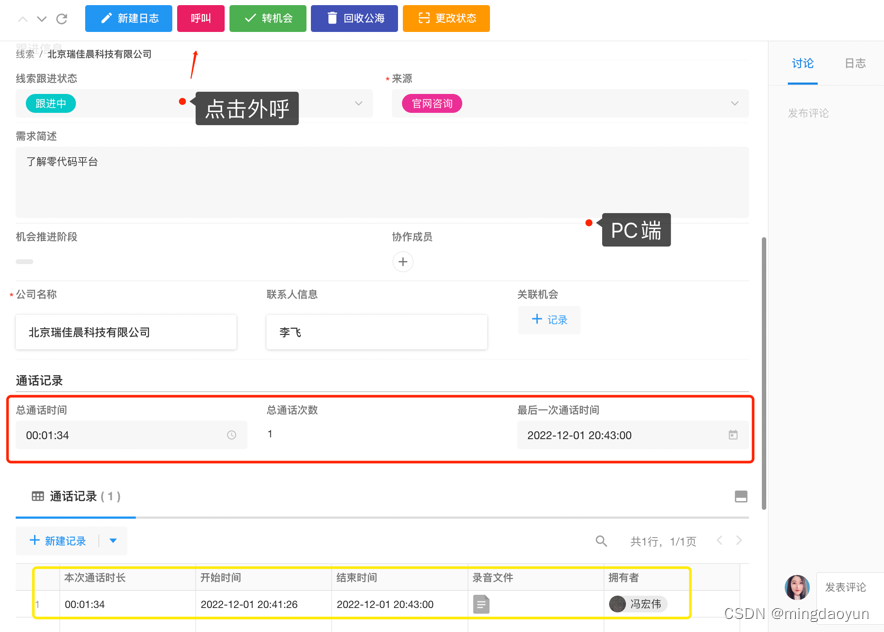This screenshot has height=632, width=884.
Task: Go to next page of call records
Action: (739, 541)
